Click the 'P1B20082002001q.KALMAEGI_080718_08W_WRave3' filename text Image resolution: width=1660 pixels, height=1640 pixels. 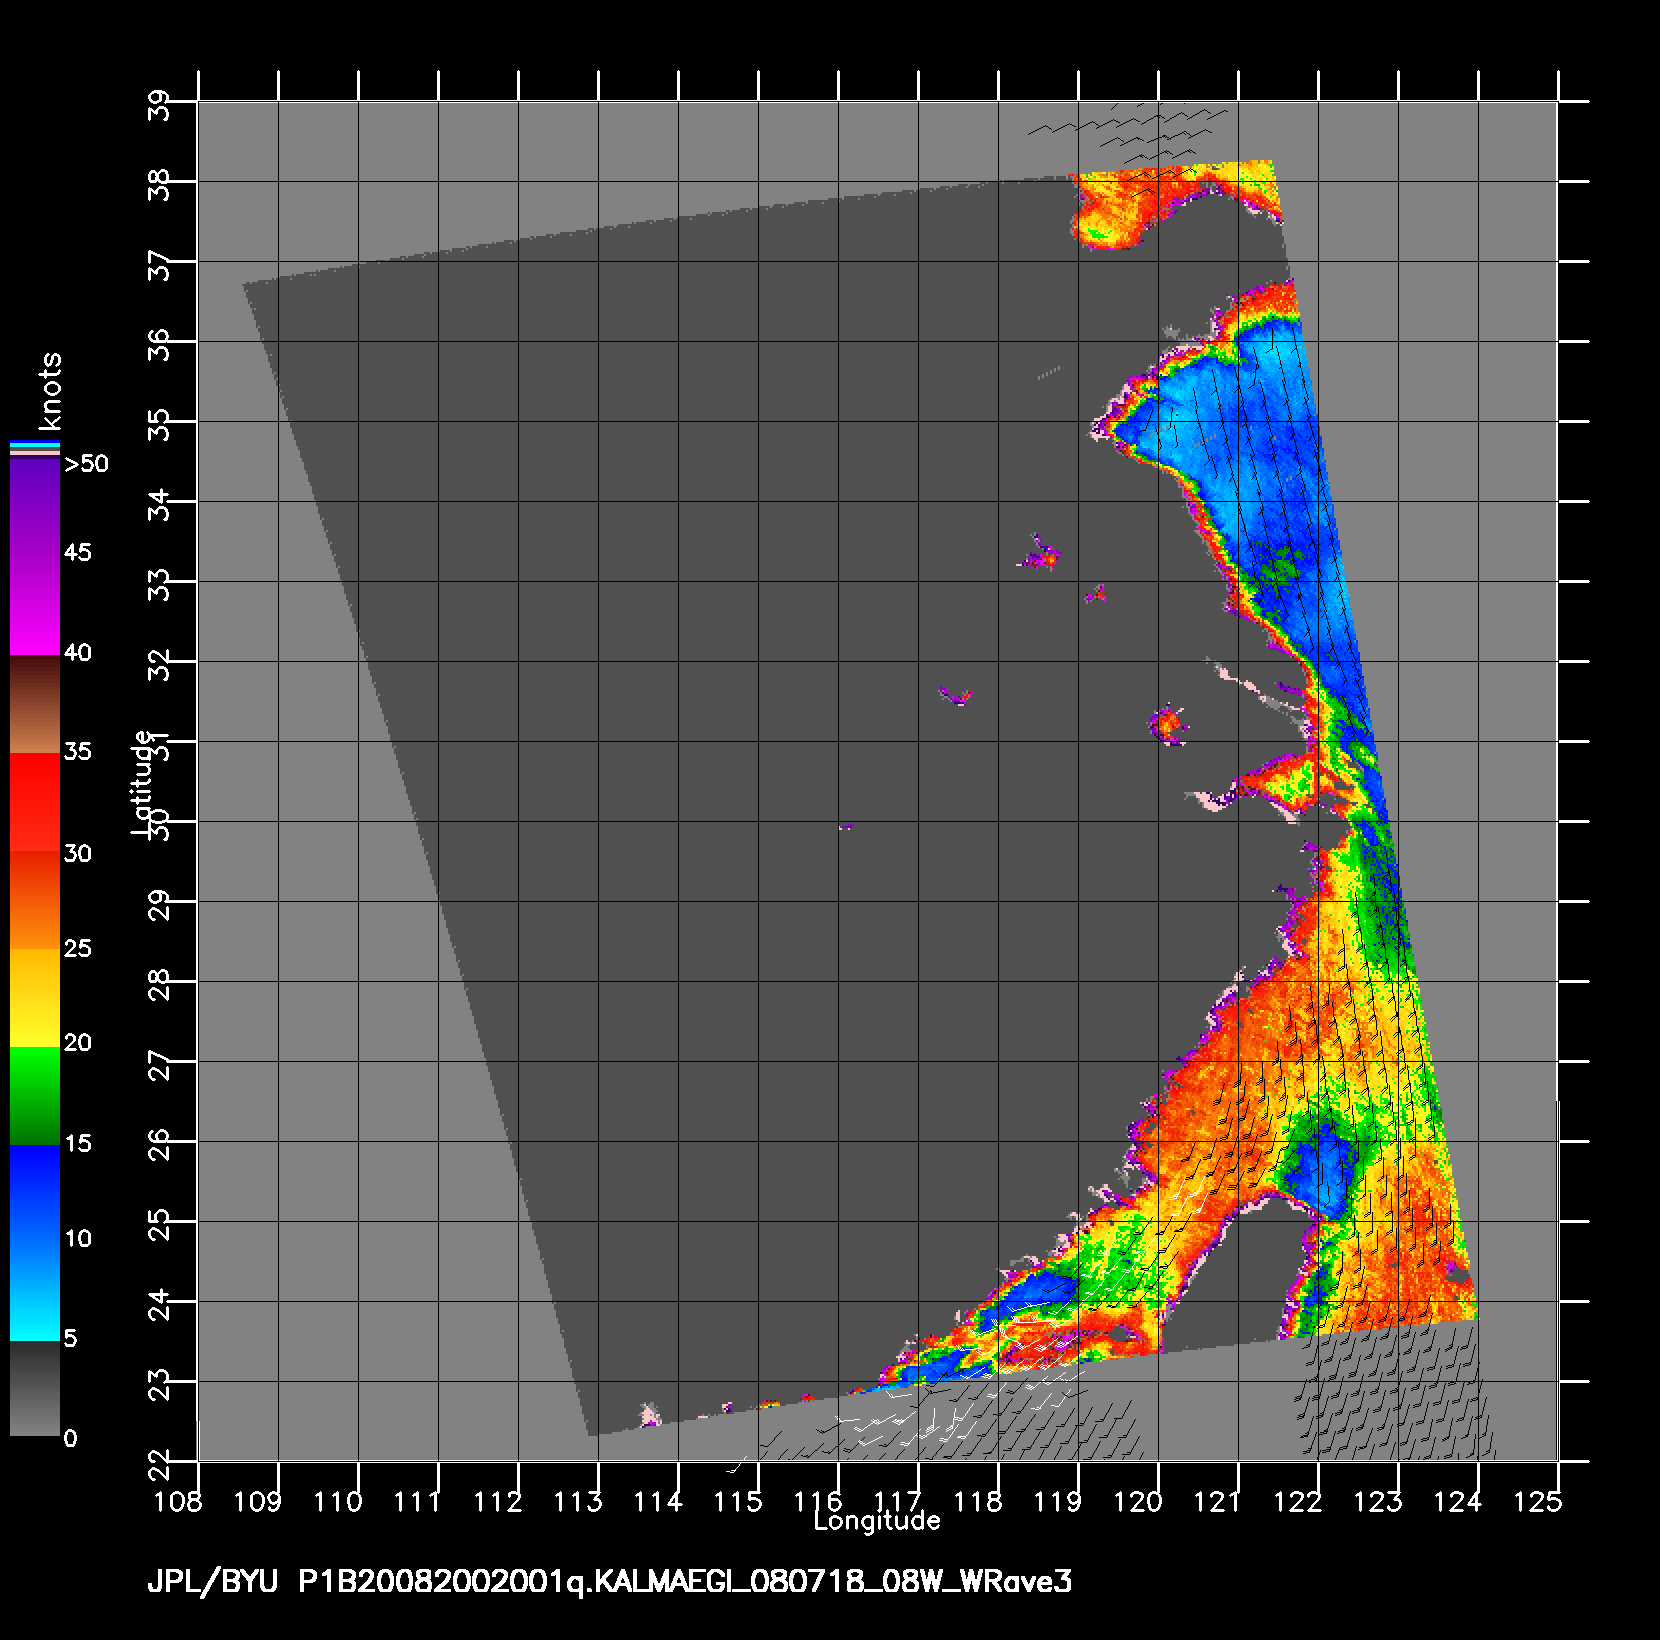tap(685, 1582)
